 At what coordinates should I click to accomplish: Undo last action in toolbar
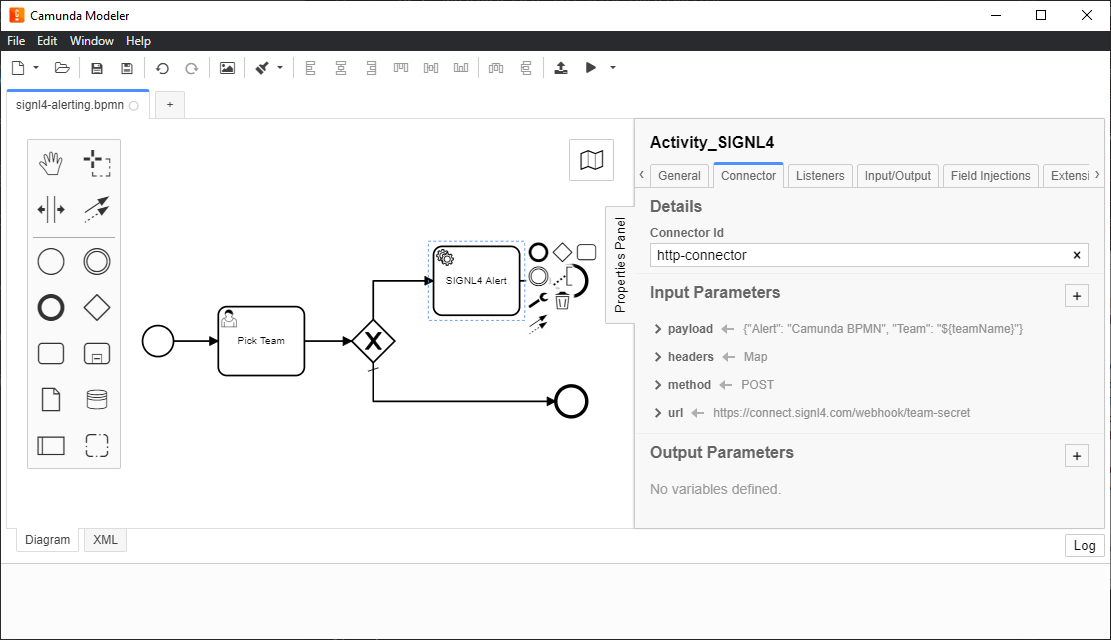pos(162,68)
